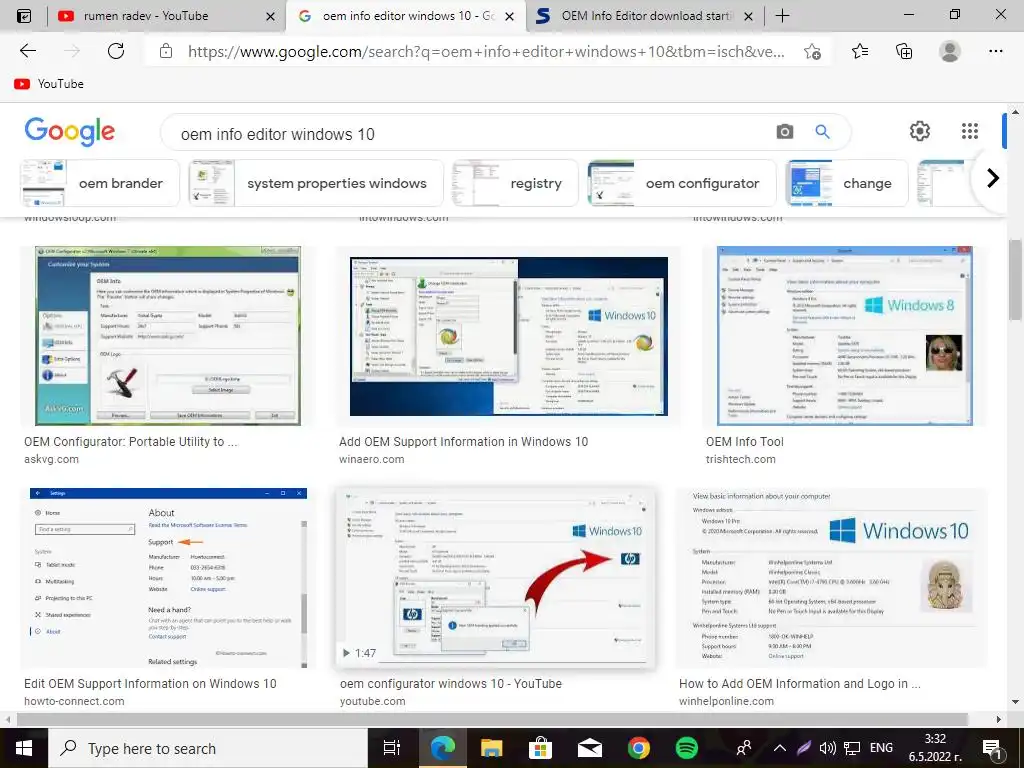Viewport: 1024px width, 768px height.
Task: Open oem configurator windows 10 - YouTube link
Action: (x=451, y=684)
